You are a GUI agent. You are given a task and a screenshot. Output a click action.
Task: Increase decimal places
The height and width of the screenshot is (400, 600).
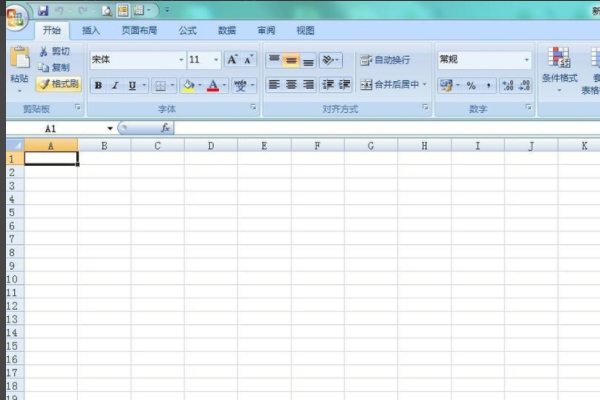click(507, 86)
